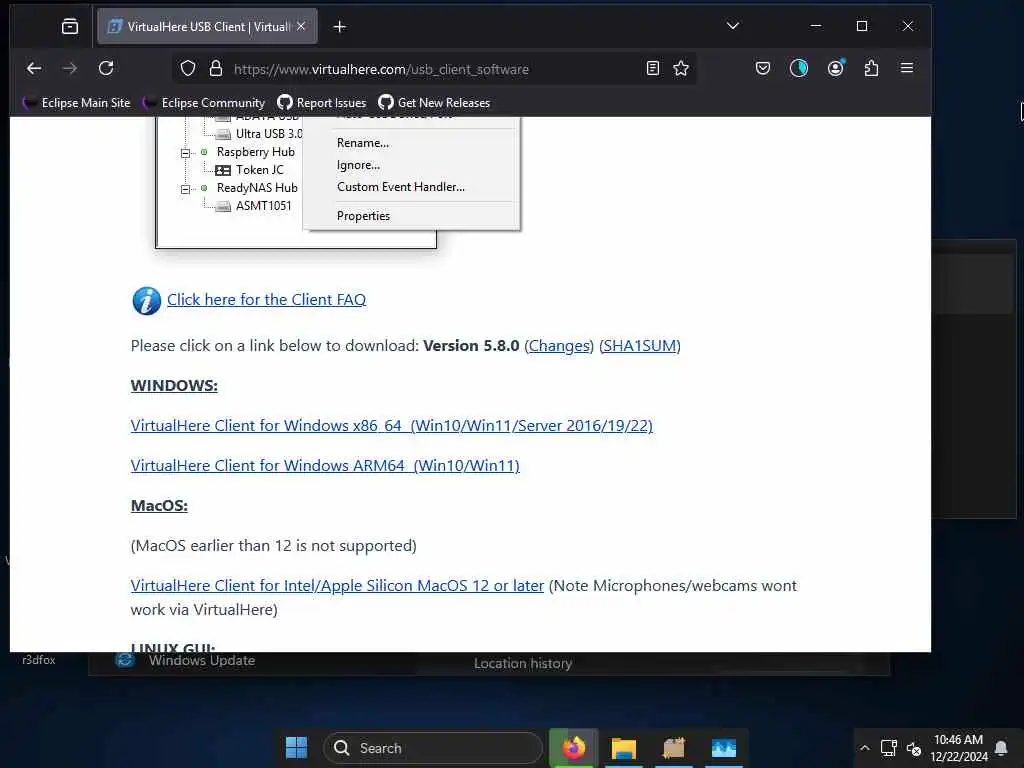The image size is (1024, 768).
Task: Open the Pocket save icon
Action: (763, 68)
